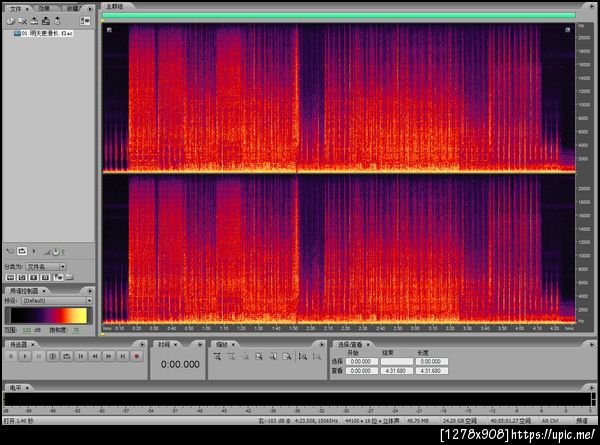Toggle show video files filter button
The image size is (600, 445).
34,277
